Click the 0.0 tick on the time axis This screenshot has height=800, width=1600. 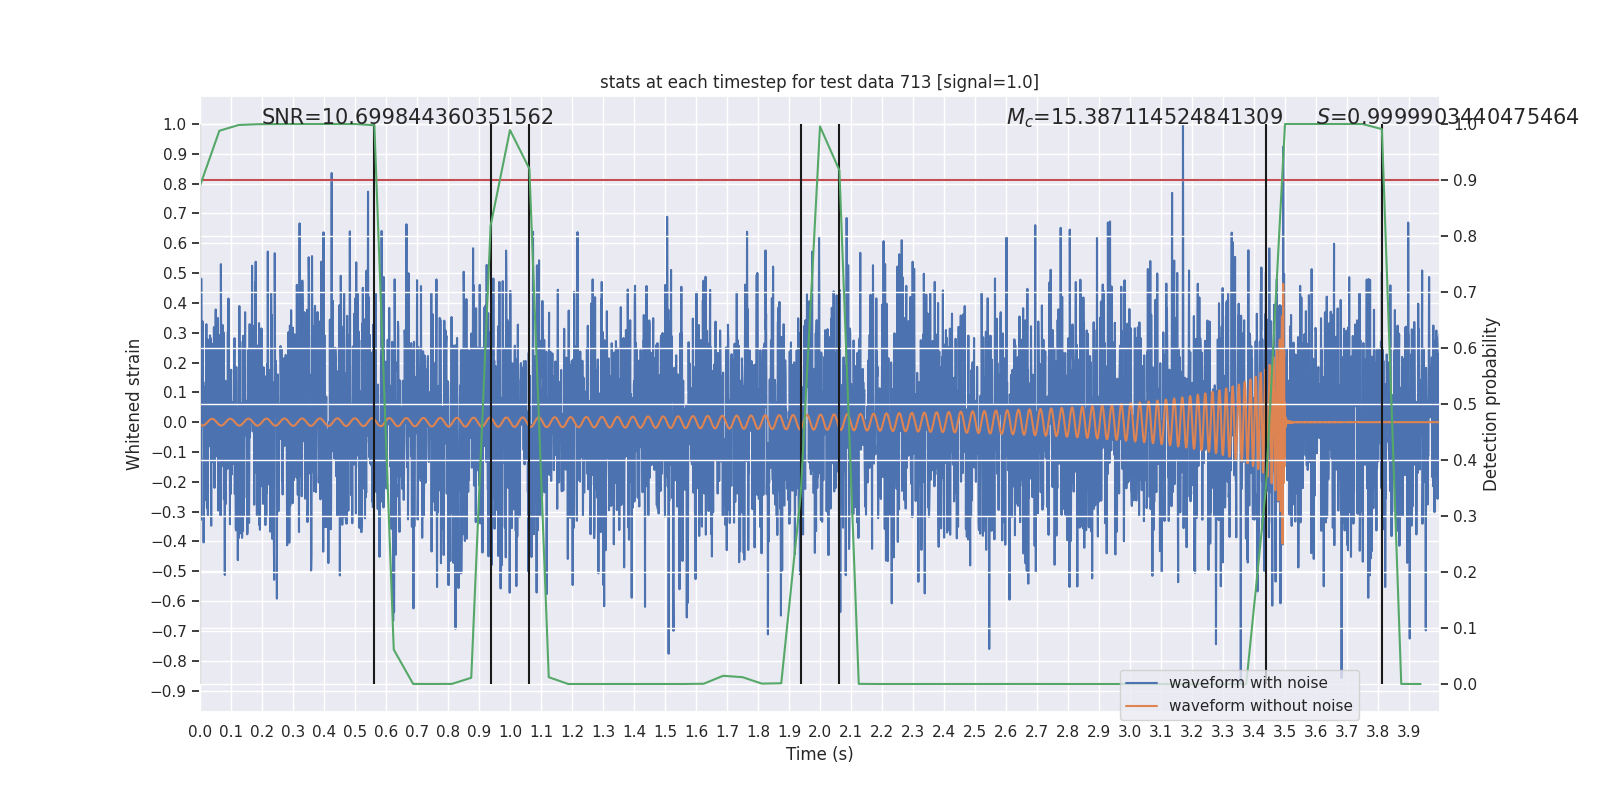pos(200,732)
